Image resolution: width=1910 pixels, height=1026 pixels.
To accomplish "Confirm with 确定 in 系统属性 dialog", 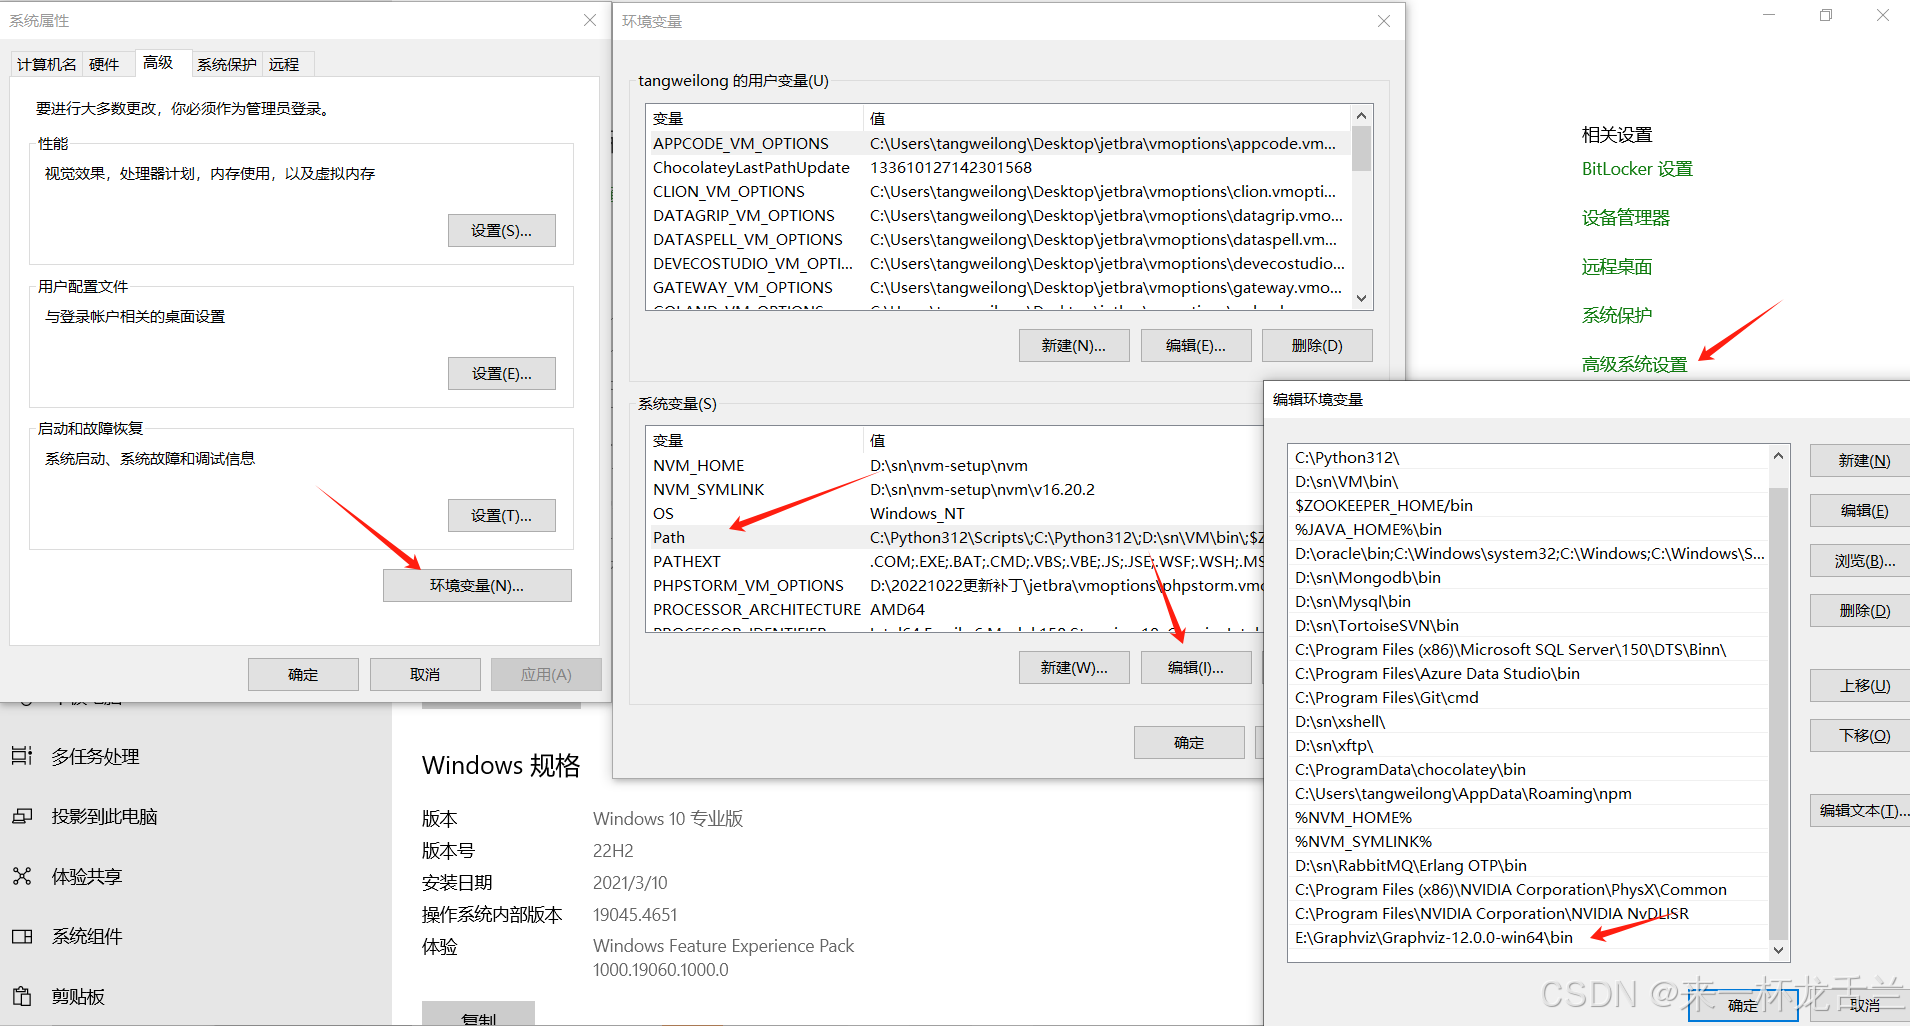I will click(x=303, y=674).
